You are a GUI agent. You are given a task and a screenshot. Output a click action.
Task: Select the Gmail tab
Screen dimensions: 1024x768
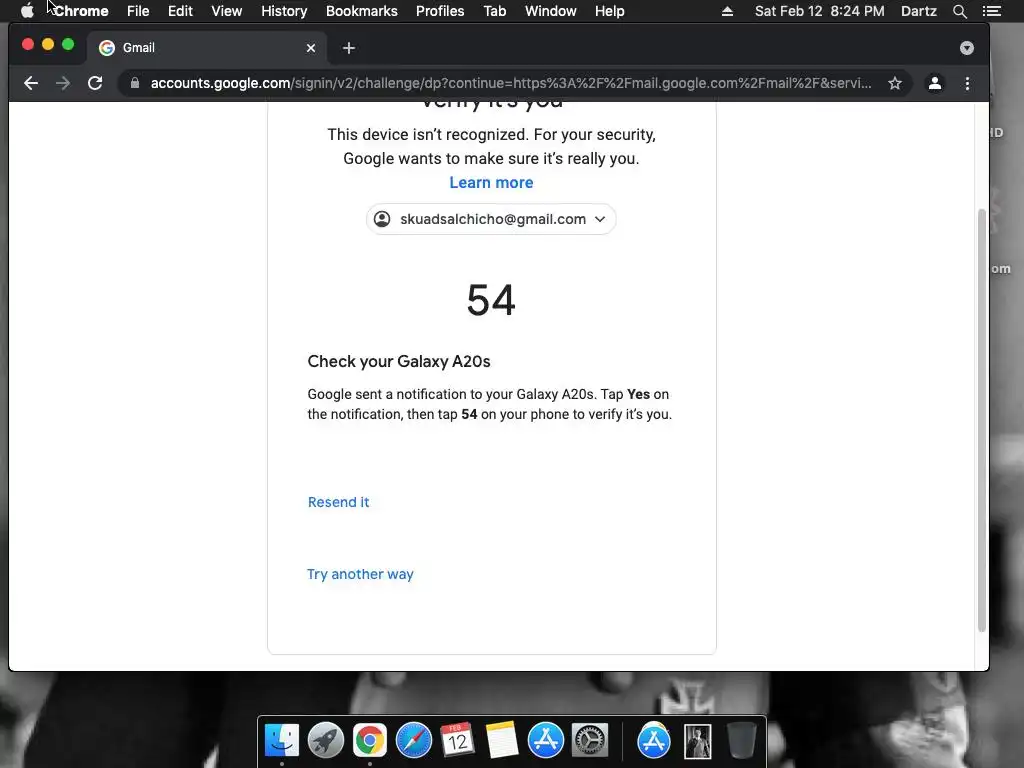[206, 48]
